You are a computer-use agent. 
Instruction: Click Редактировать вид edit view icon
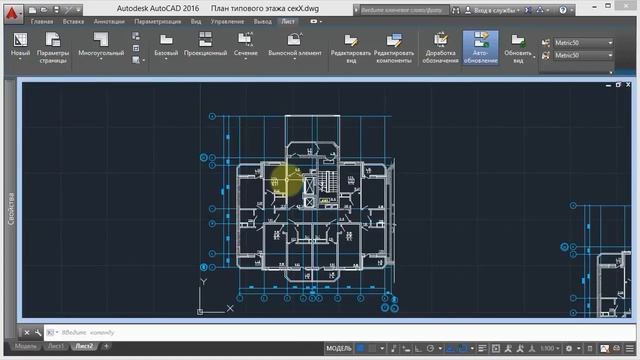point(351,40)
